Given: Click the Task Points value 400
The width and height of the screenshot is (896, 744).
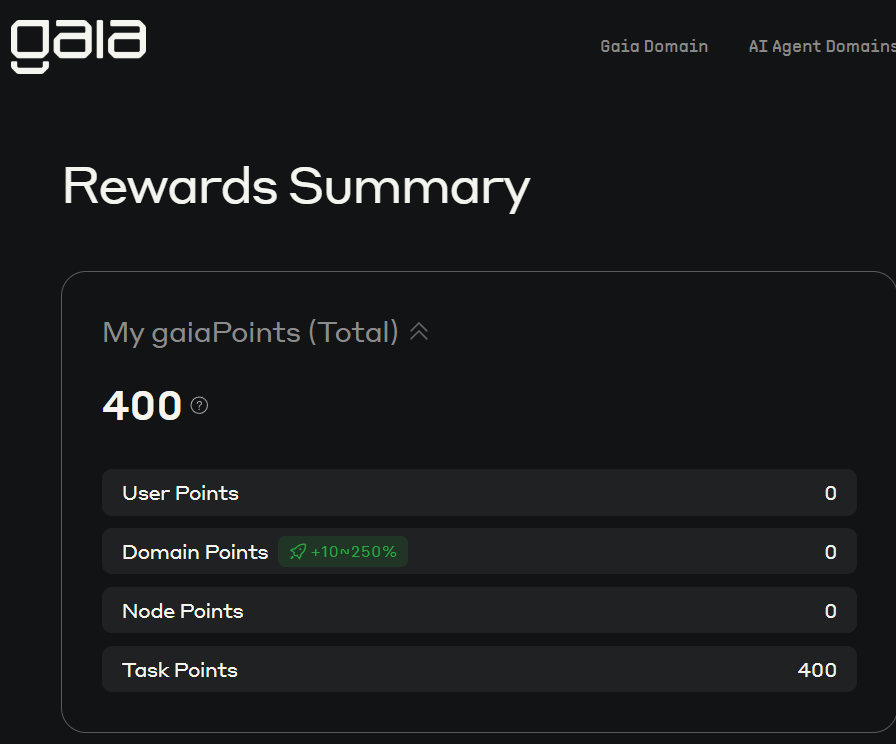Looking at the screenshot, I should (x=817, y=670).
